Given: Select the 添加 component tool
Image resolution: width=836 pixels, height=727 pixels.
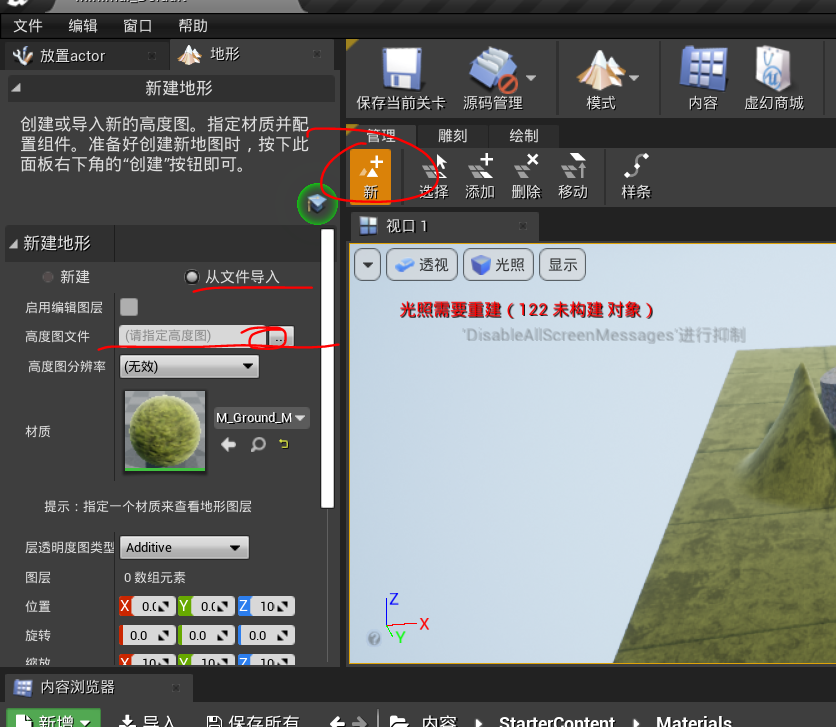Looking at the screenshot, I should pos(480,176).
